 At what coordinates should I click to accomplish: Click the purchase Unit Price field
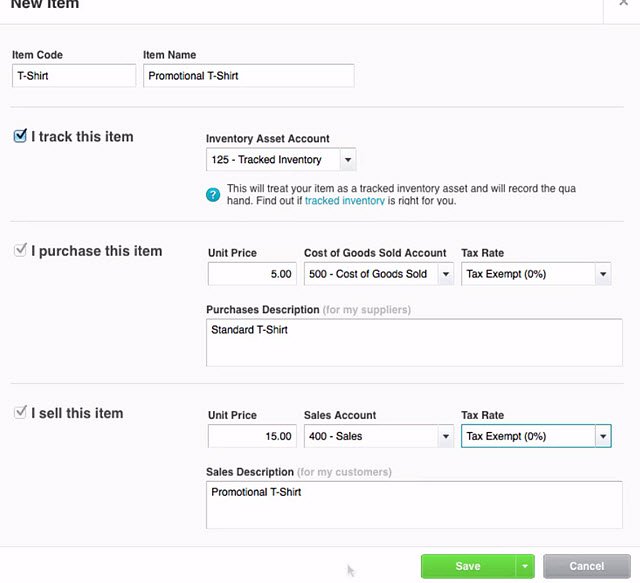251,274
